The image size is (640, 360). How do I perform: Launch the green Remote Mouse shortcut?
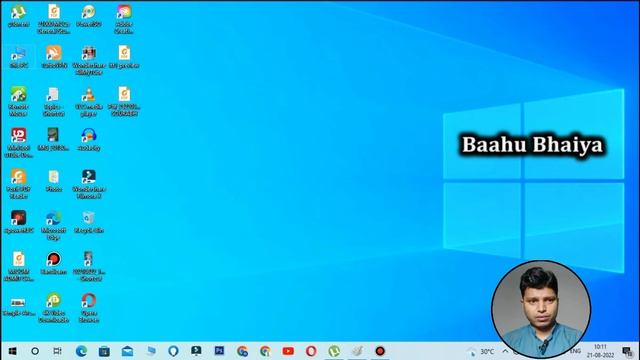(x=18, y=101)
